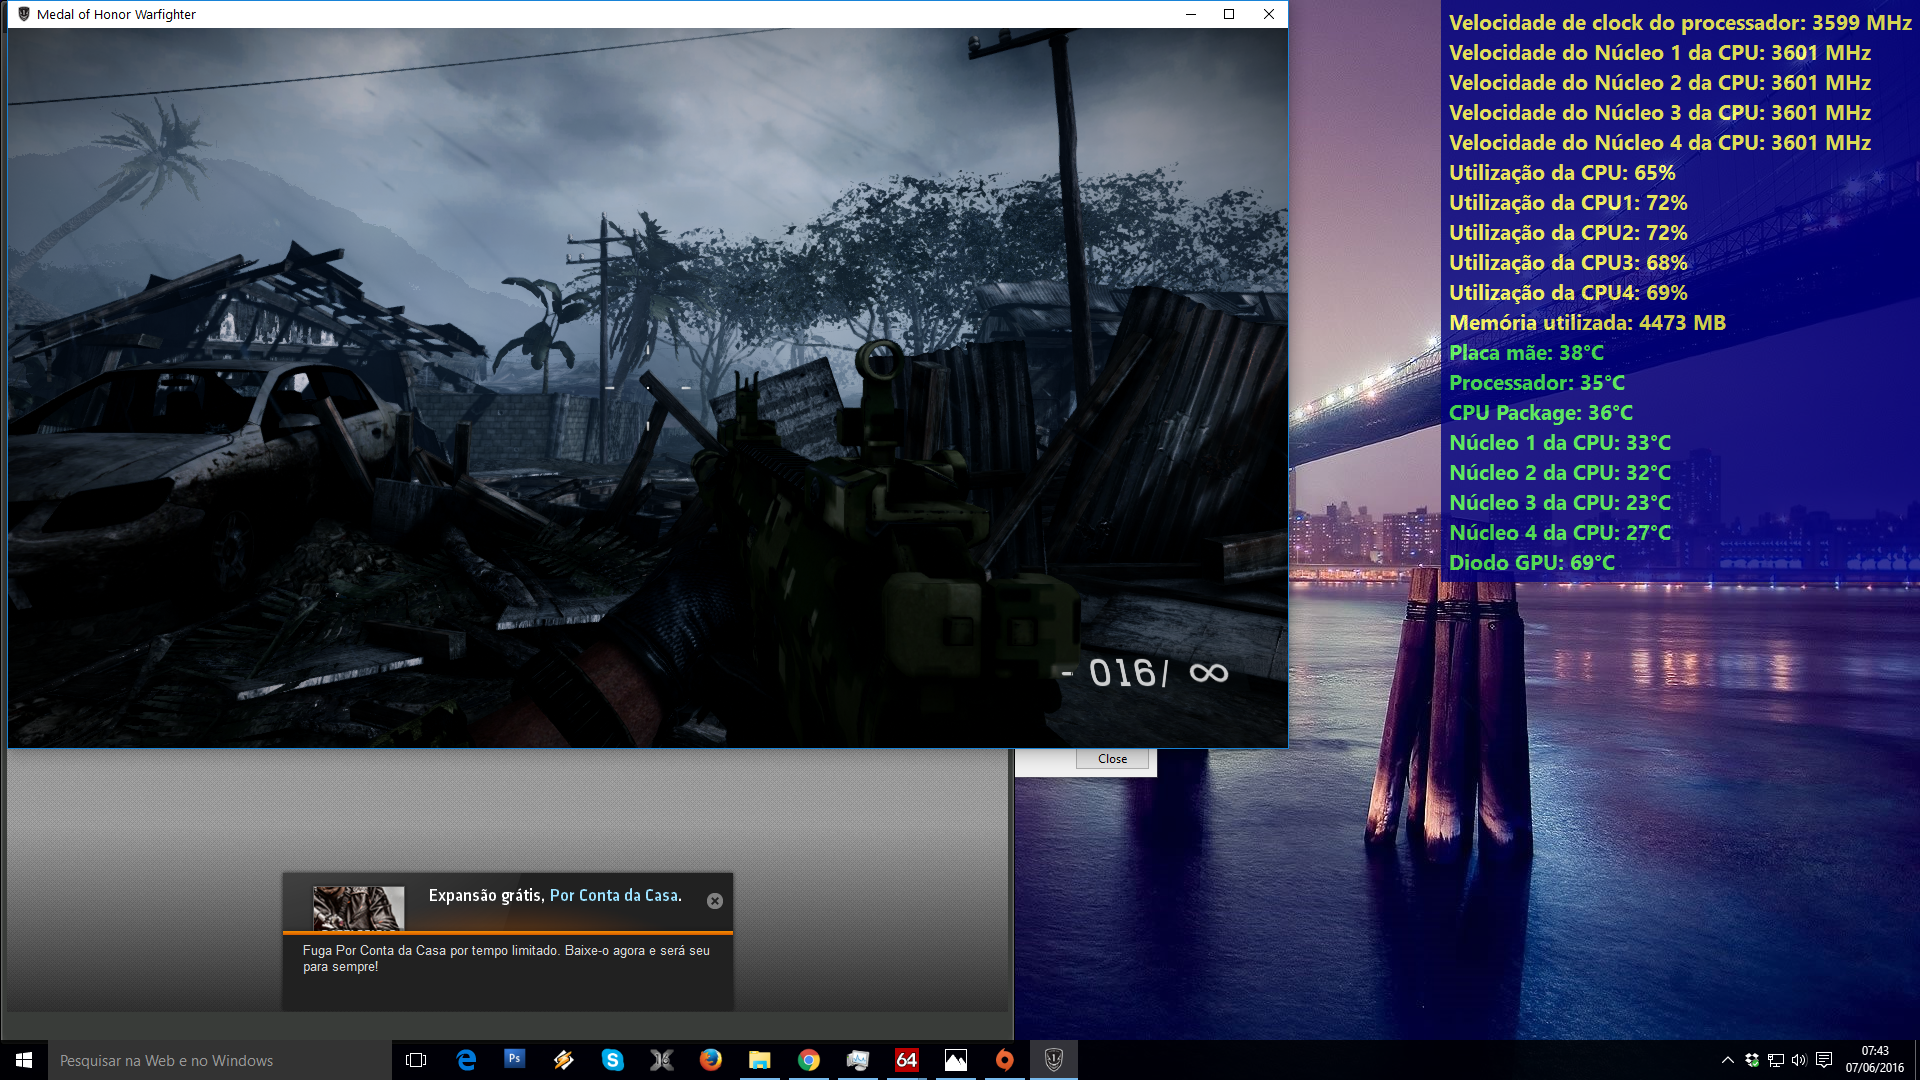Launch Microsoft Edge from the taskbar

[x=466, y=1060]
